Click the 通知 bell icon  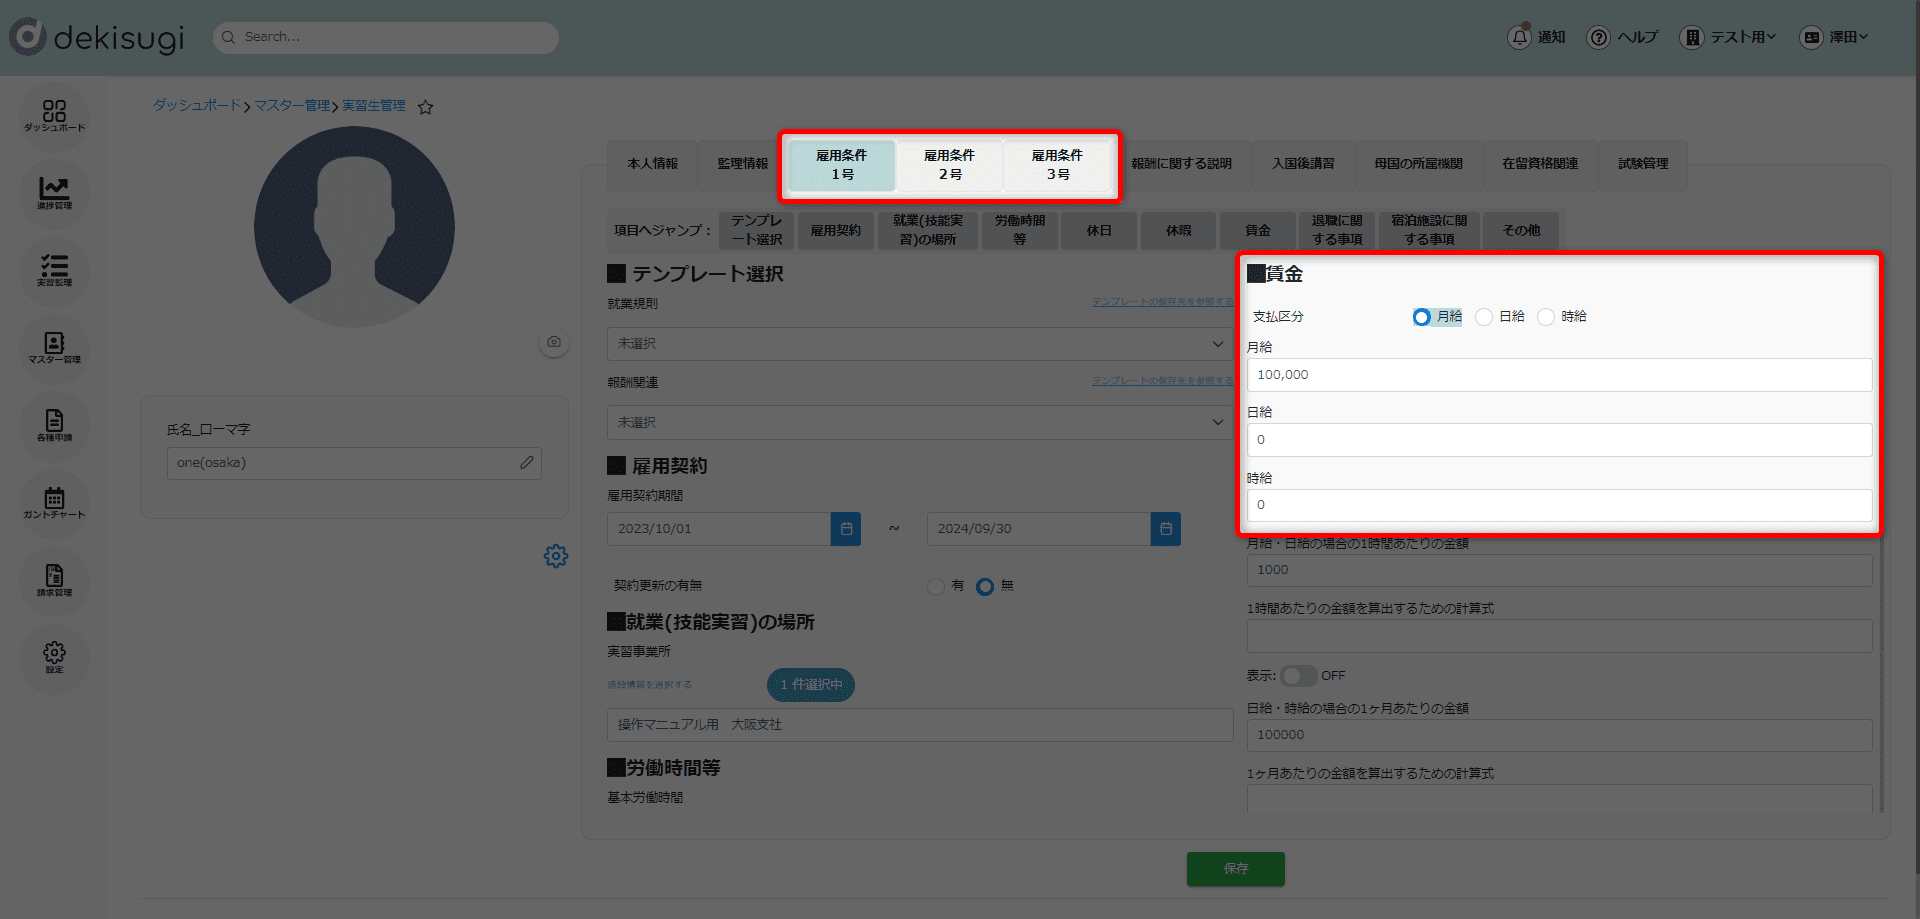click(x=1519, y=37)
